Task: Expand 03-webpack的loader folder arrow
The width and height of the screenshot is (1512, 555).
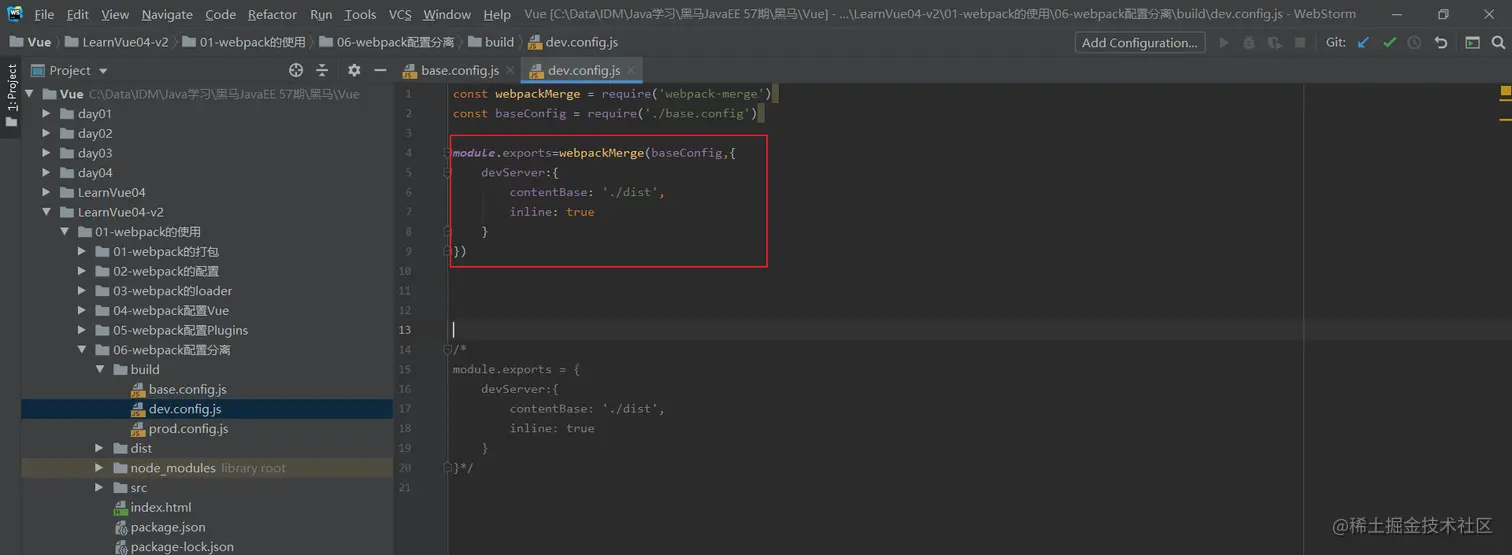Action: [82, 291]
